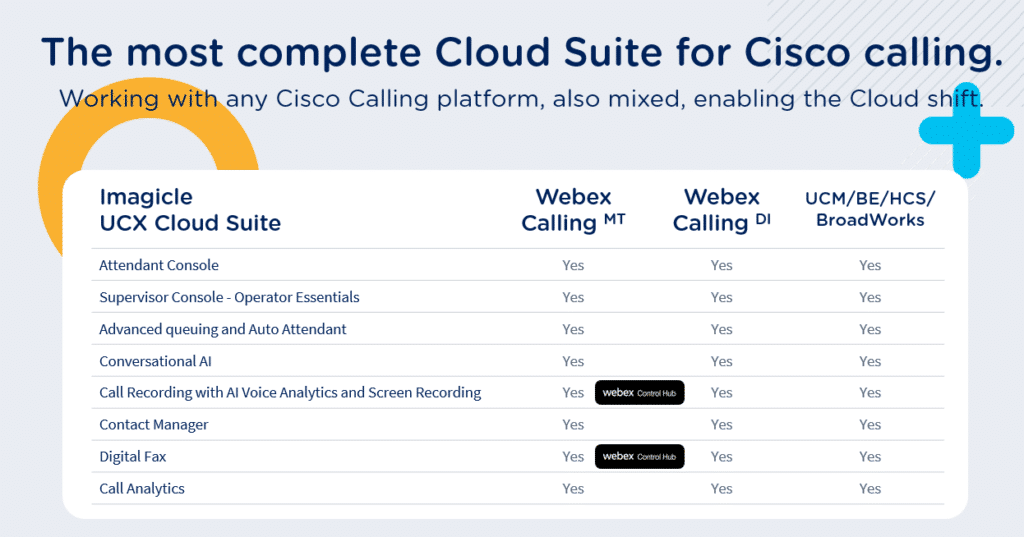Click Supervisor Console - Operator Essentials
1024x537 pixels.
point(229,297)
